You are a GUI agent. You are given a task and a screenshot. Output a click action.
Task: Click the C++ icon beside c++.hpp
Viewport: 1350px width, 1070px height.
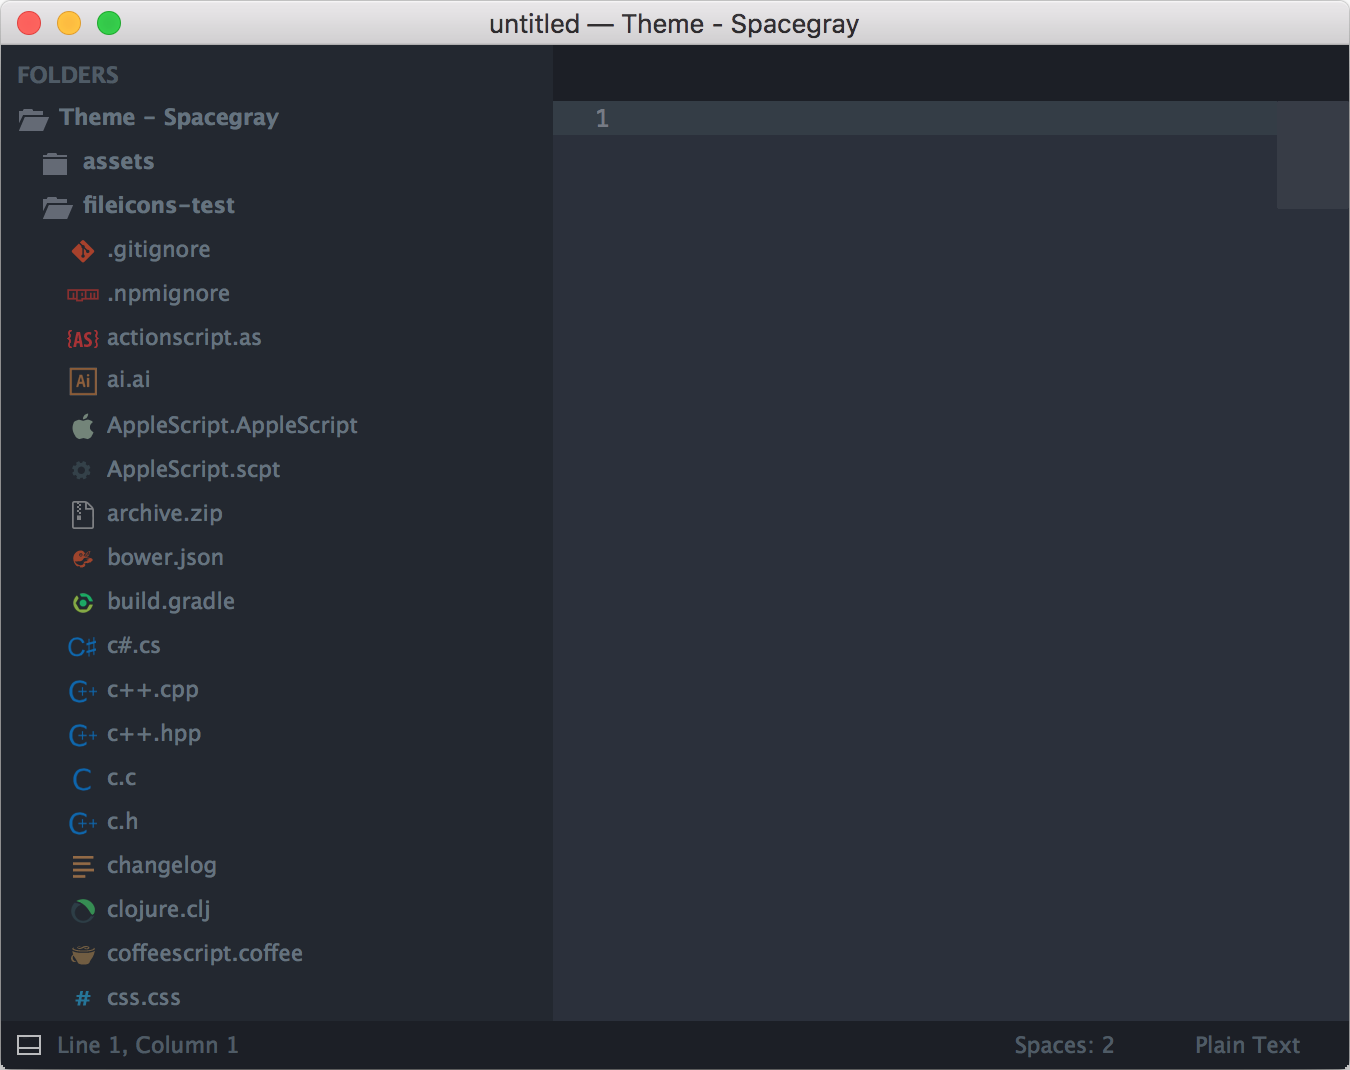coord(83,735)
